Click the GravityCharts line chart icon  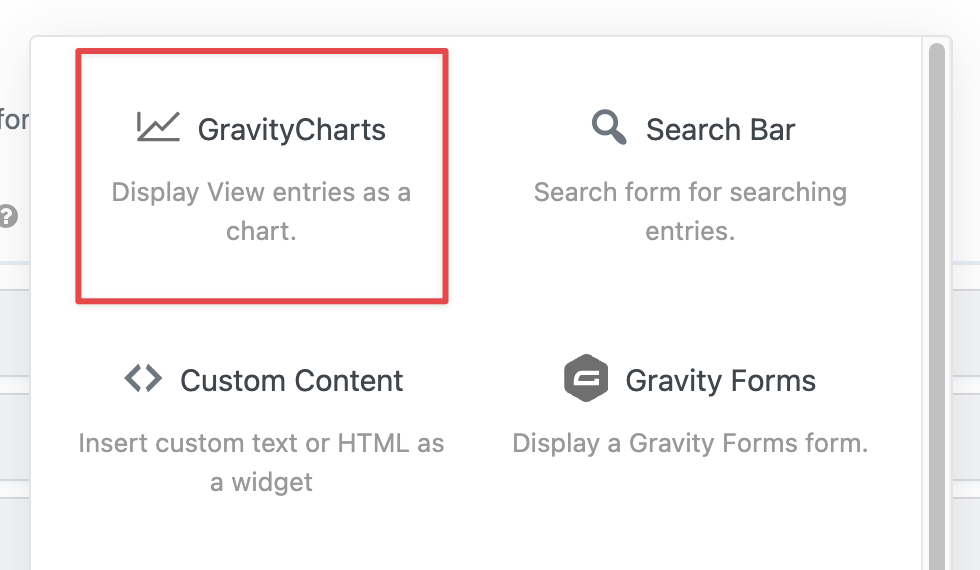(158, 127)
